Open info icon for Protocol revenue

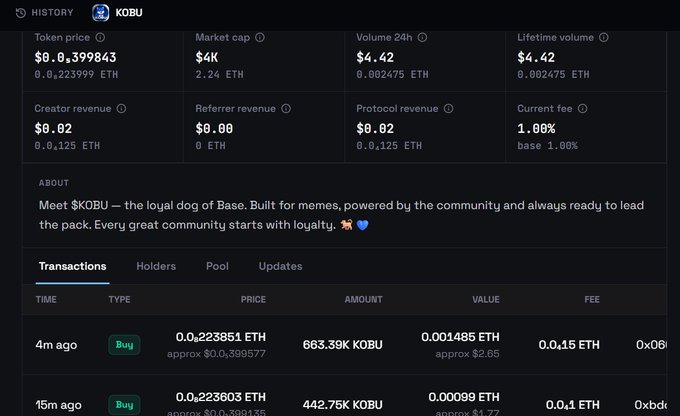(x=448, y=108)
